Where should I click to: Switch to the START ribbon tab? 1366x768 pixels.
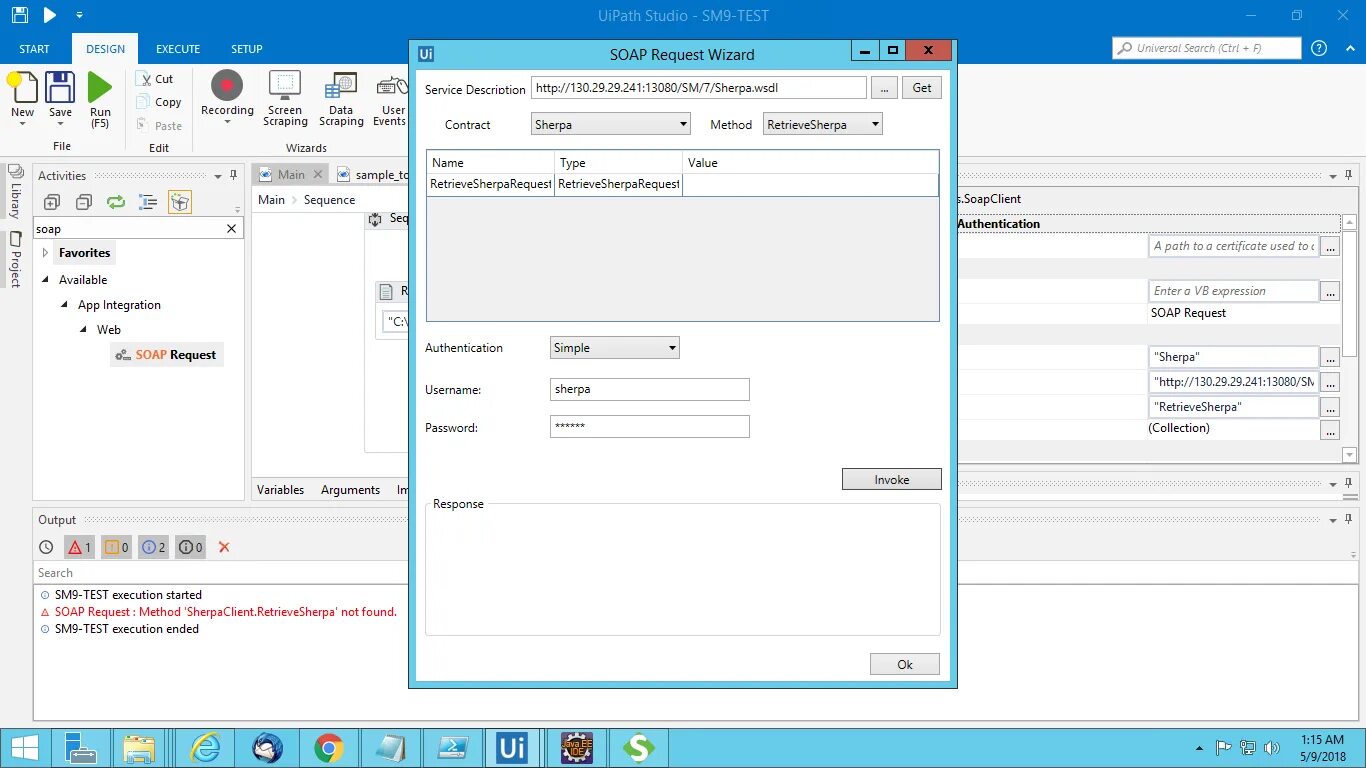click(34, 49)
